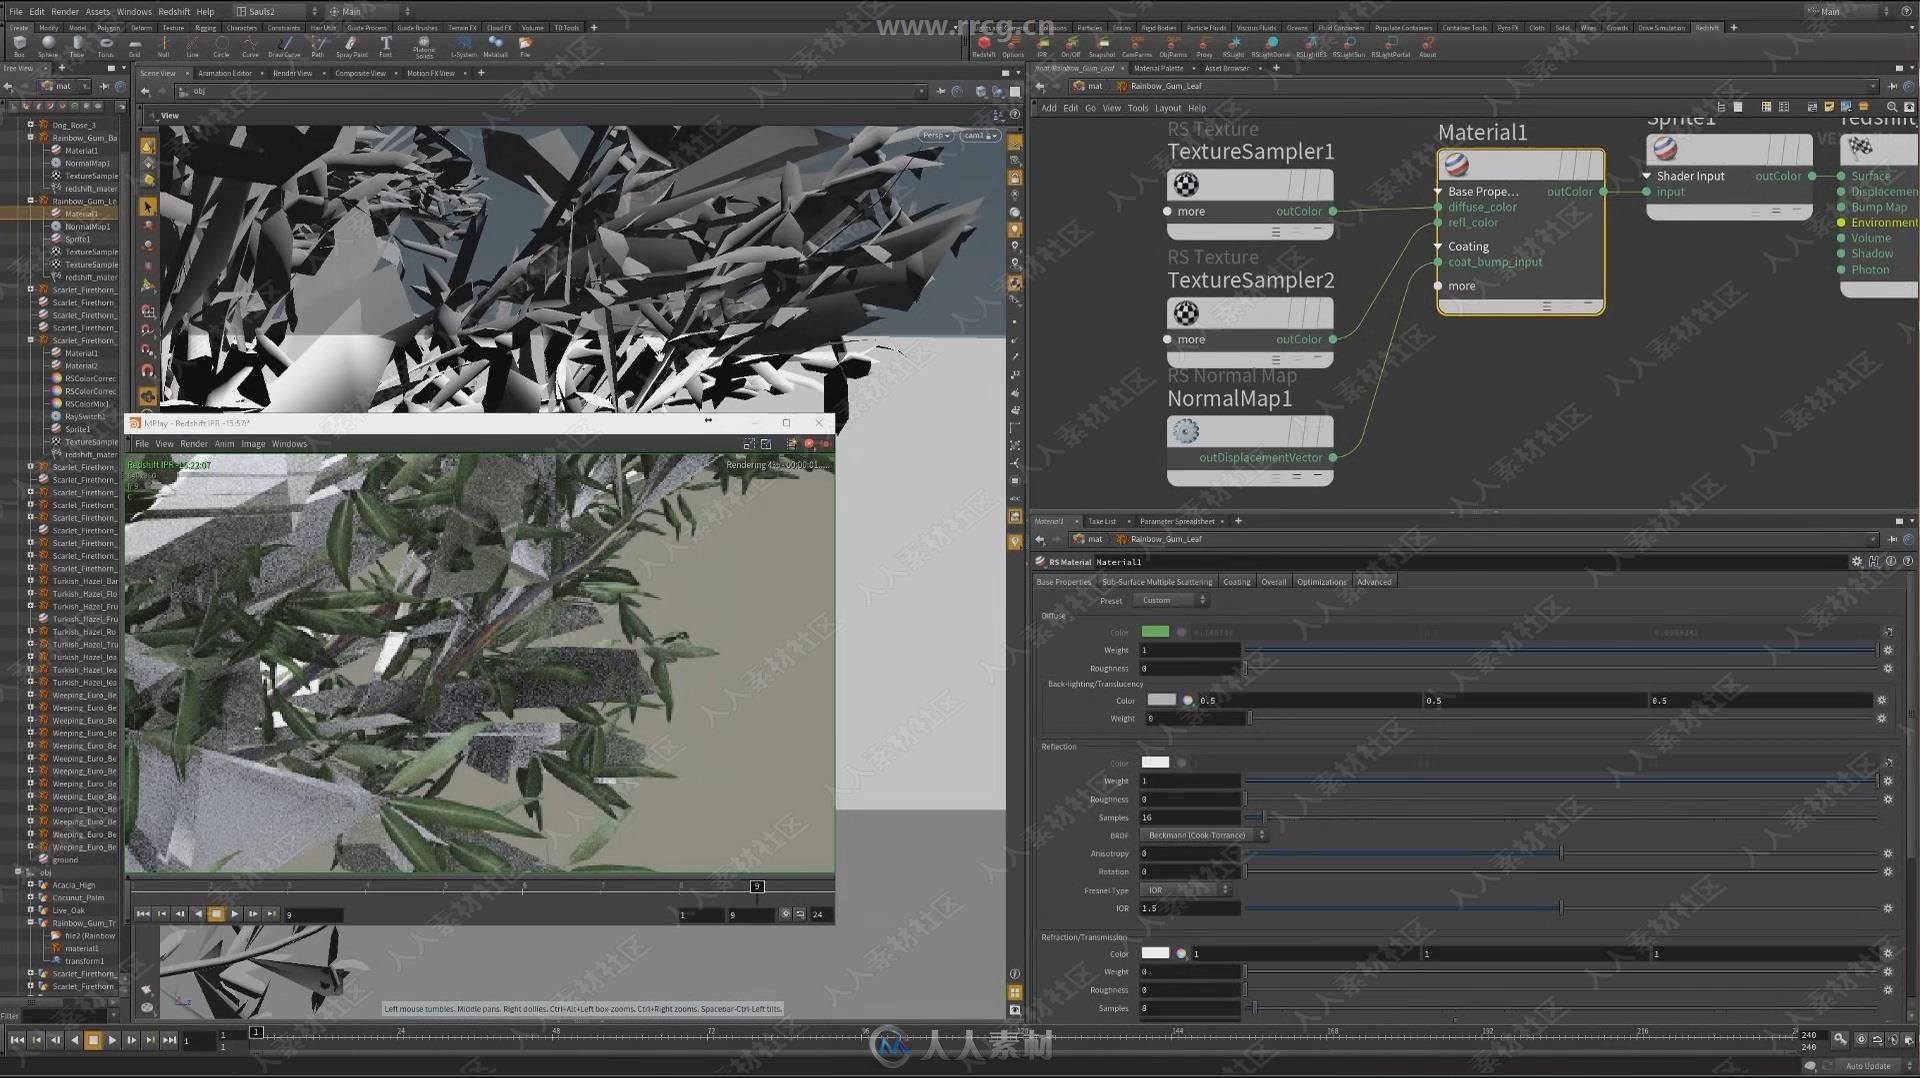The height and width of the screenshot is (1078, 1920).
Task: Switch to the Material Palette tab
Action: tap(1158, 68)
